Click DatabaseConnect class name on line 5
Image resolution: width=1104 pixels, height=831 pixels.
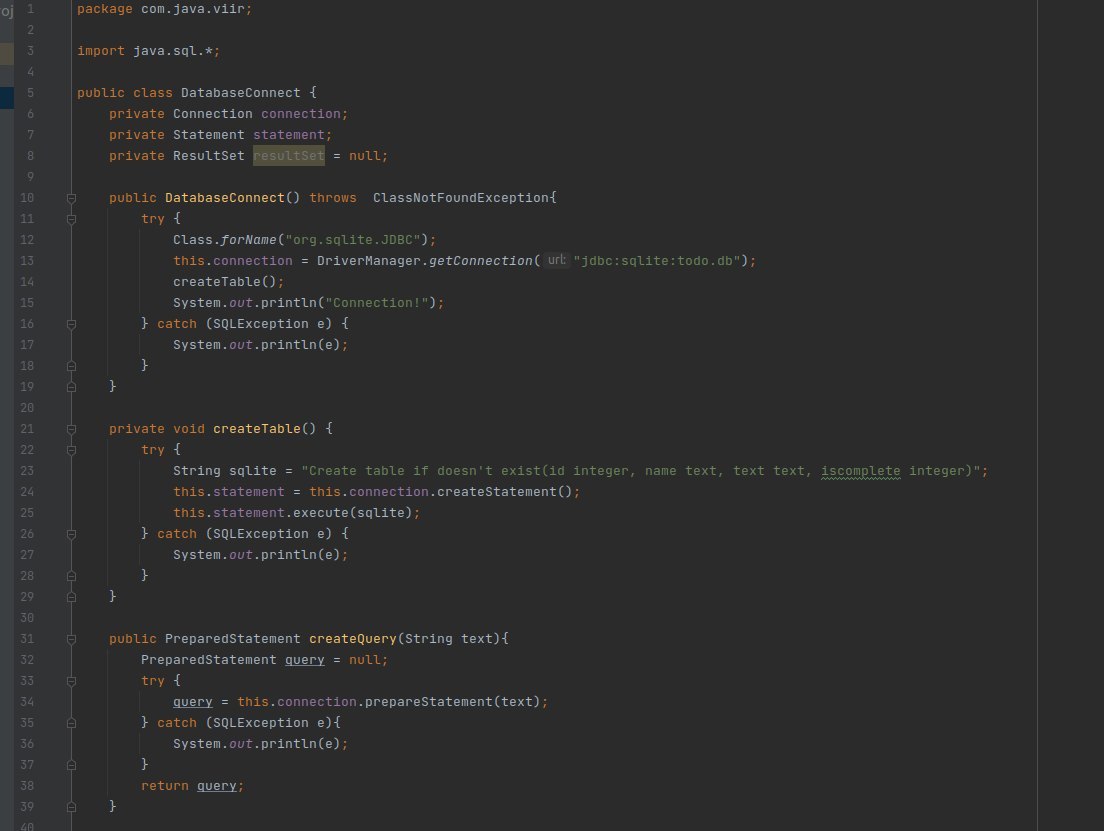coord(240,93)
